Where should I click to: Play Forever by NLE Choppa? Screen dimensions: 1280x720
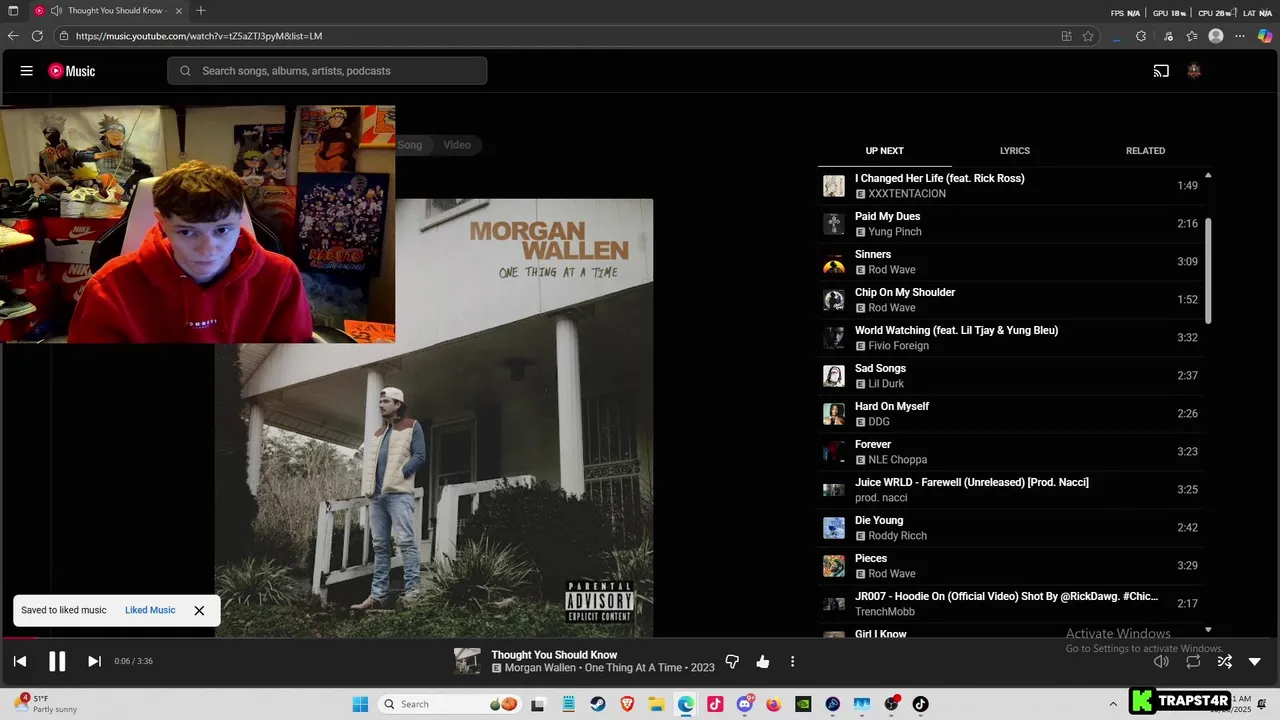pyautogui.click(x=1010, y=452)
